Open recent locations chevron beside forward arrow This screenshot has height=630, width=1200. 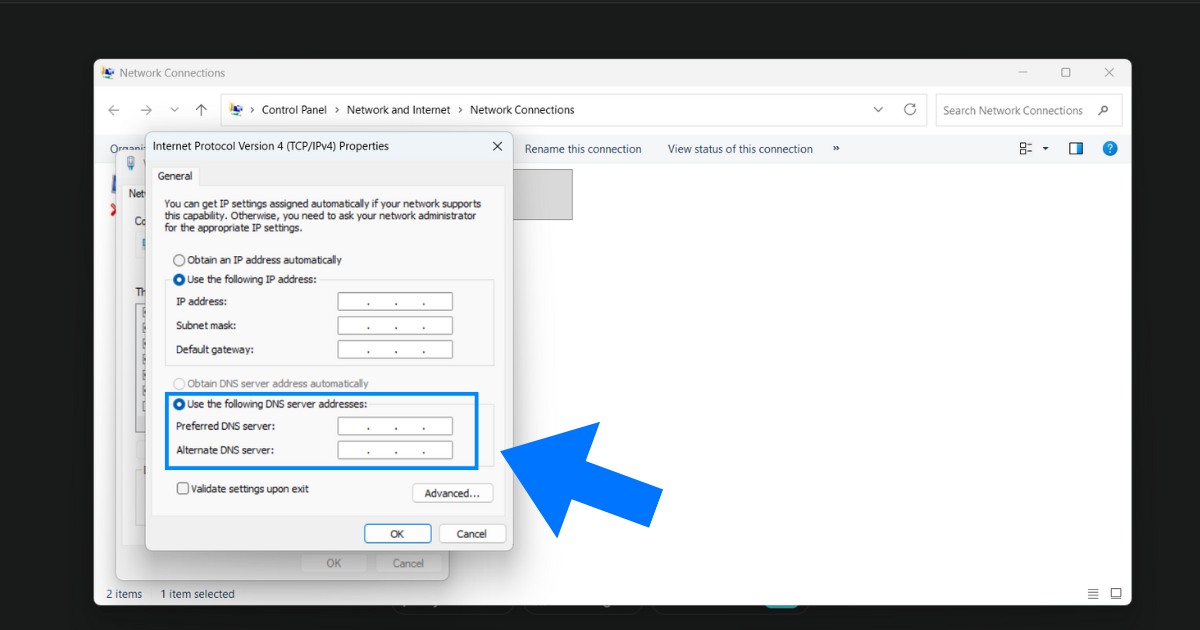[x=174, y=110]
